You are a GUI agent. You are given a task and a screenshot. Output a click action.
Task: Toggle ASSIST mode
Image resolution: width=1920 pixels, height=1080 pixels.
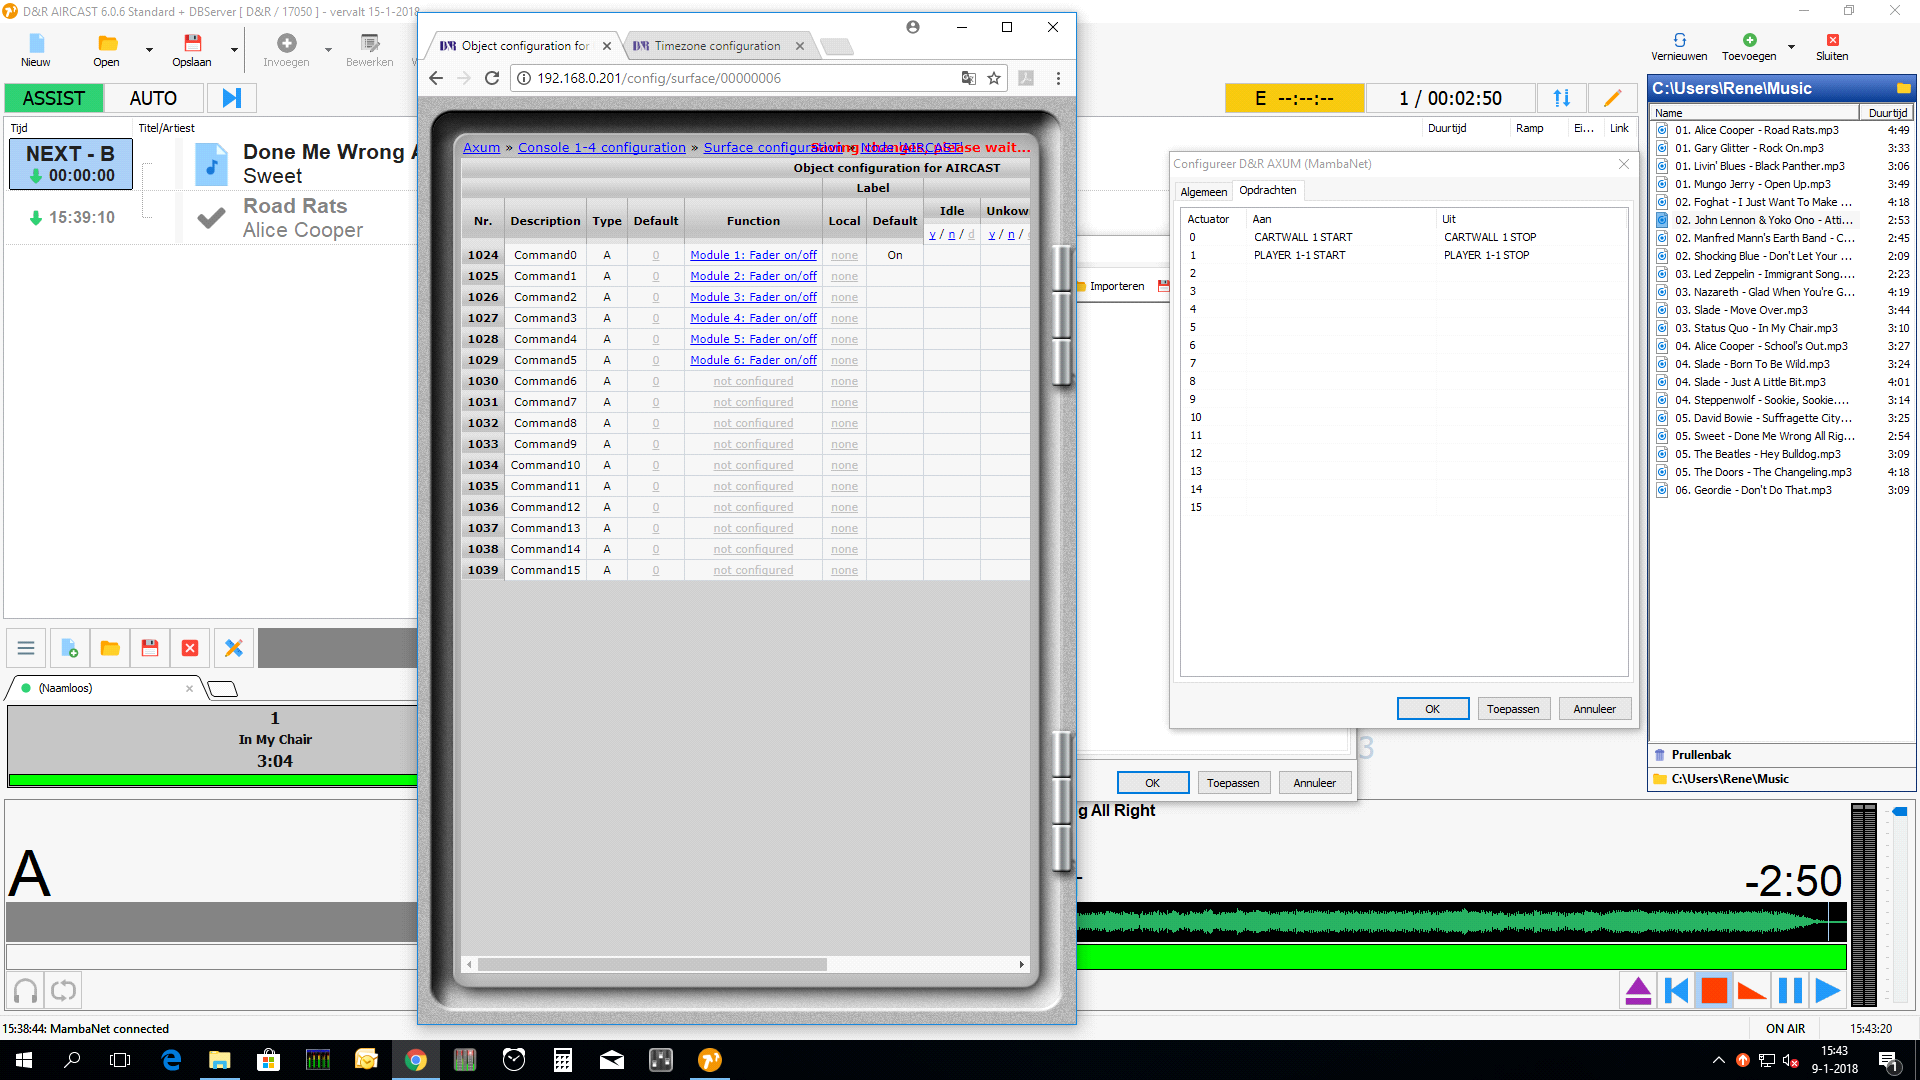53,98
